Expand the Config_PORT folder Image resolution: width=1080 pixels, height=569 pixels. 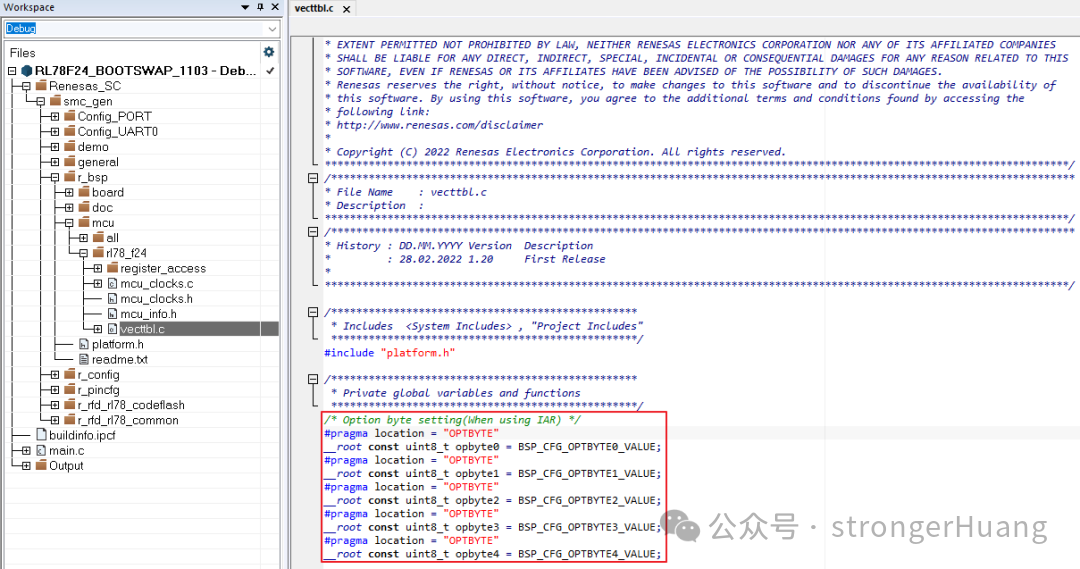[55, 117]
